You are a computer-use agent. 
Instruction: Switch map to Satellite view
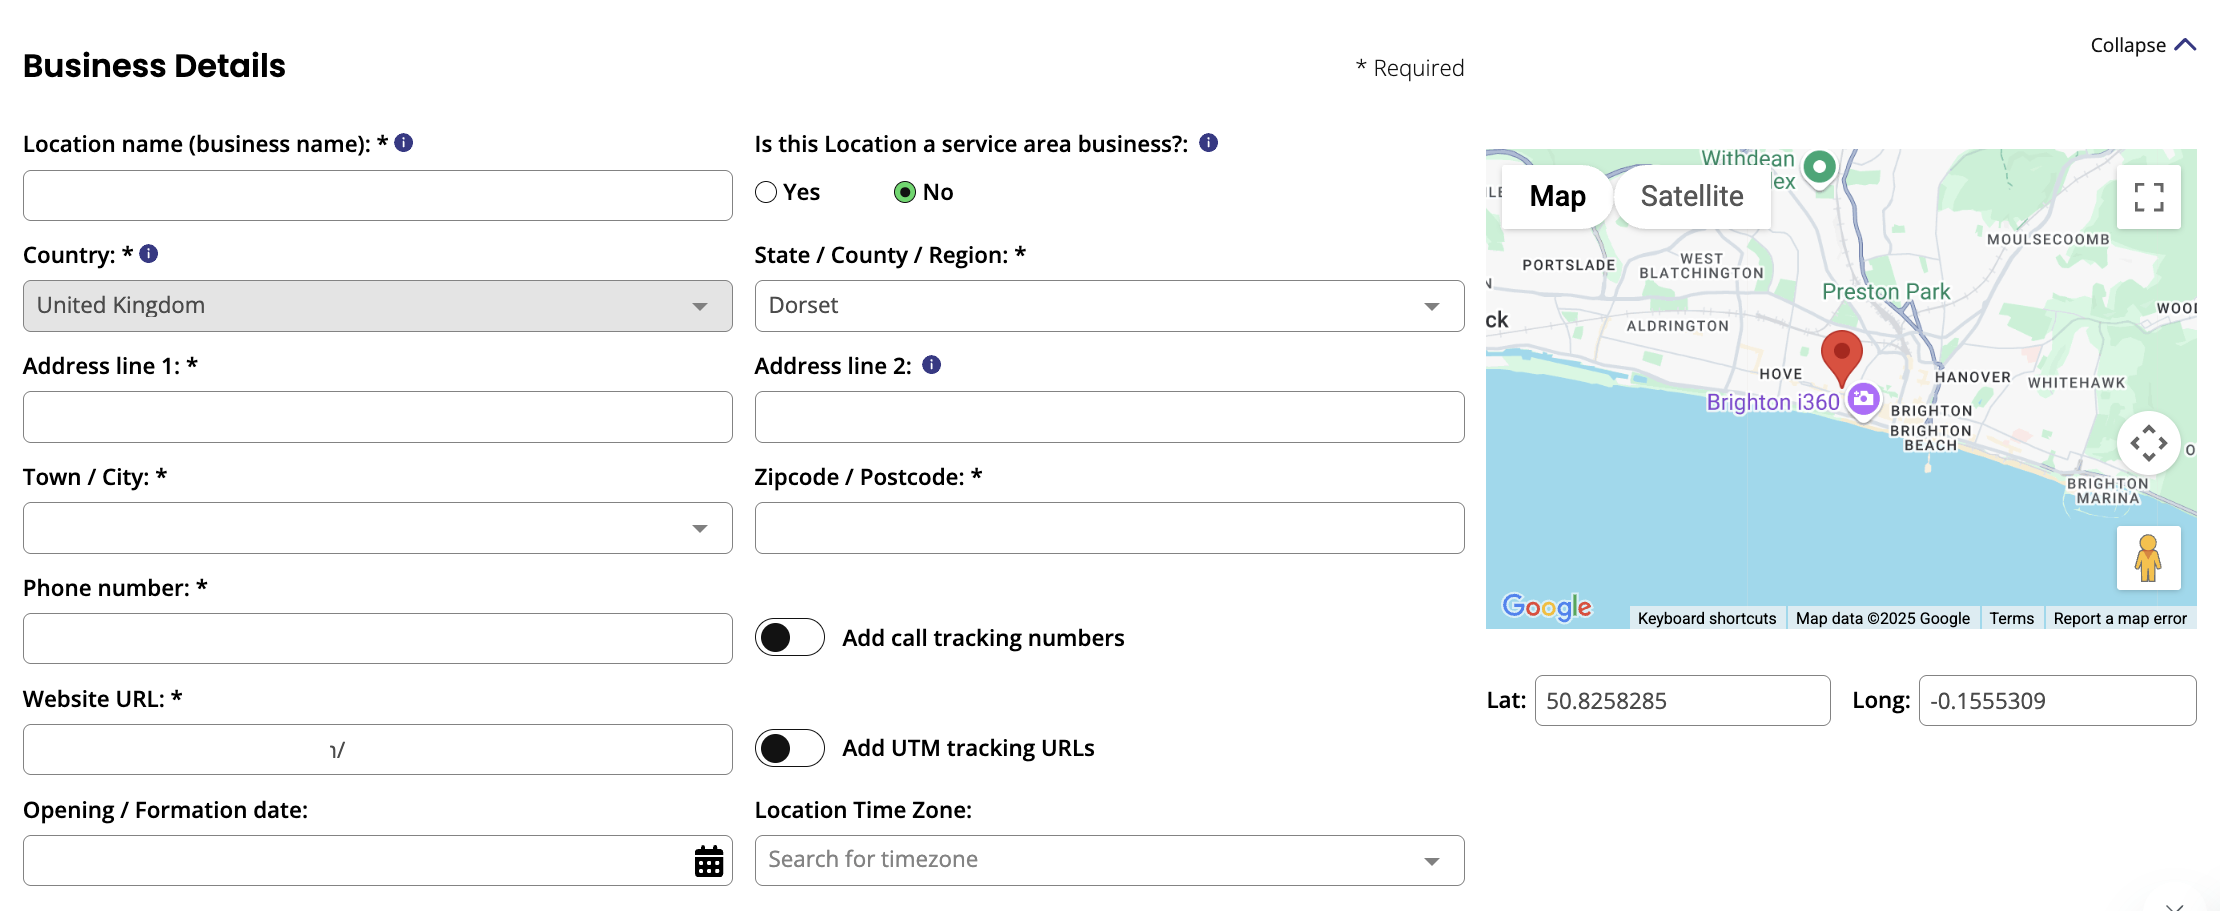(x=1692, y=196)
